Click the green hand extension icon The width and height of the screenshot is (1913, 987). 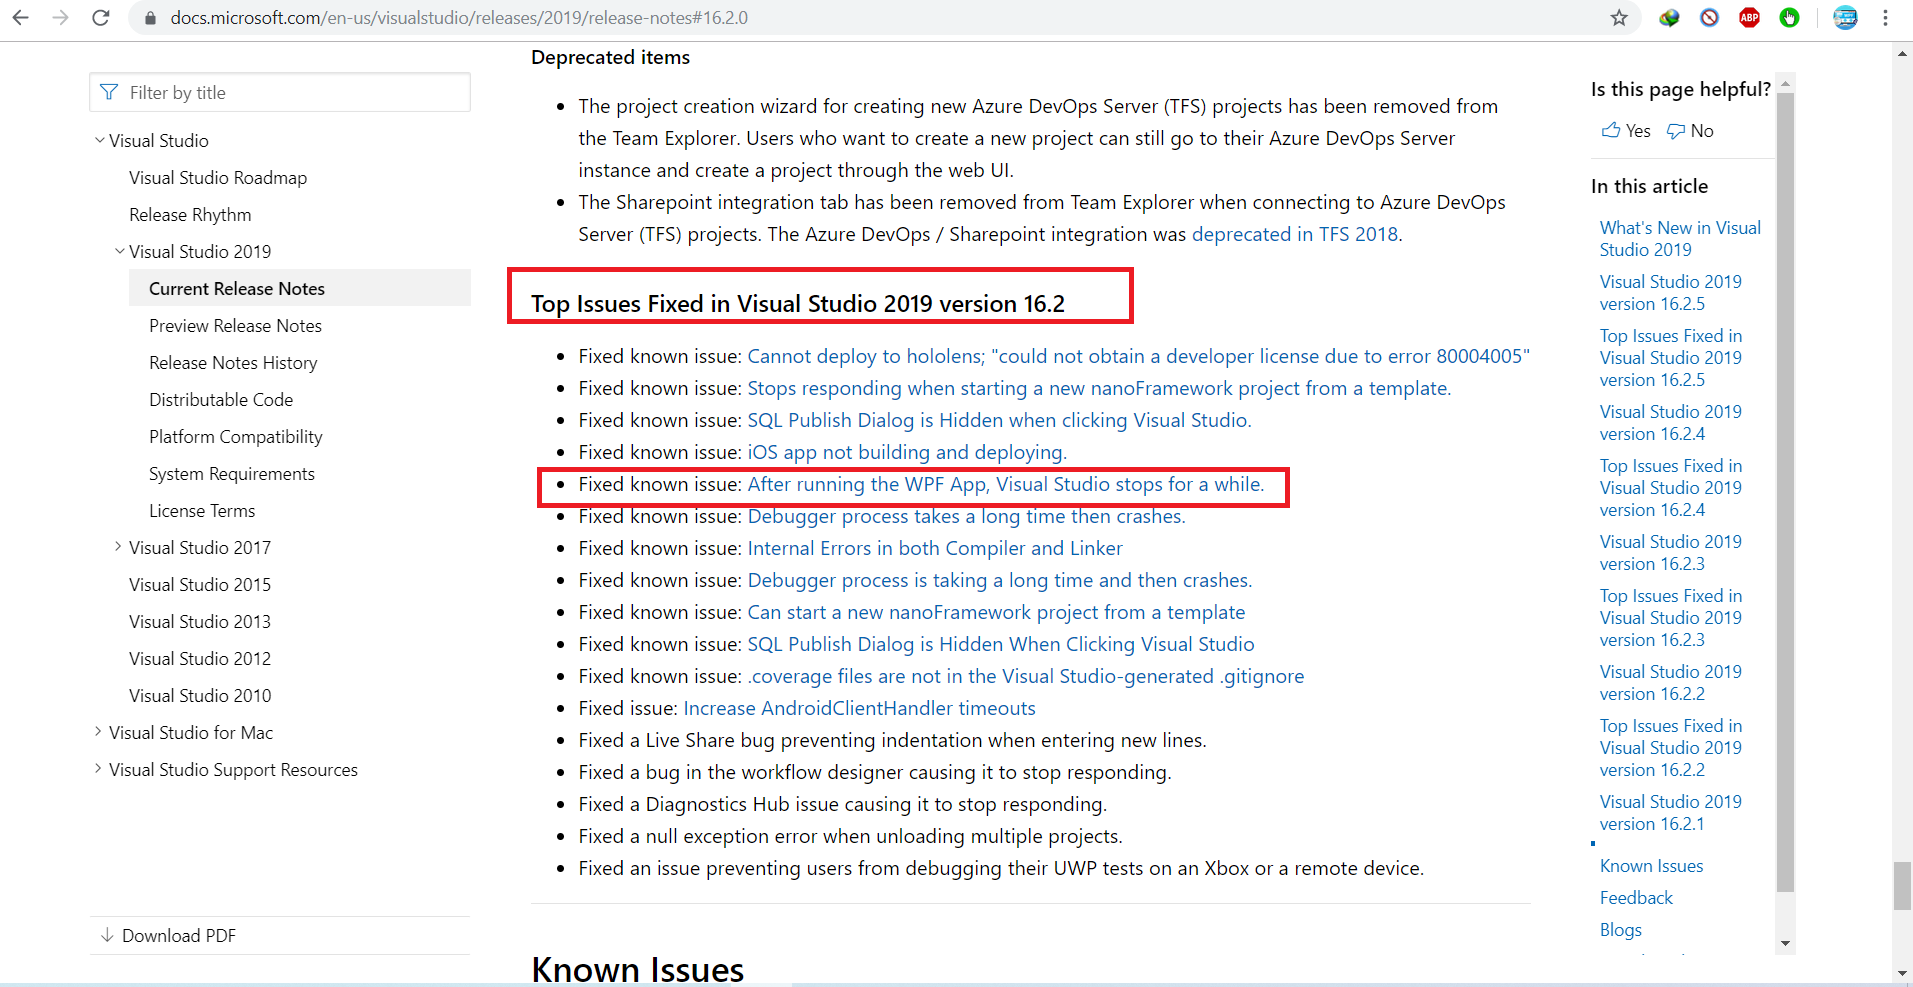coord(1789,18)
